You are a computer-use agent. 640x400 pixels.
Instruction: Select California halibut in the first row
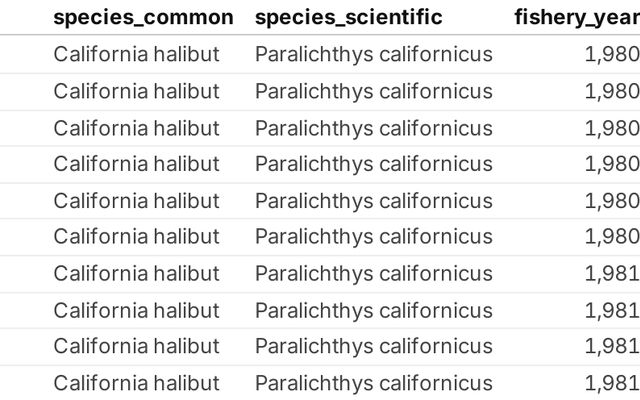tap(136, 54)
